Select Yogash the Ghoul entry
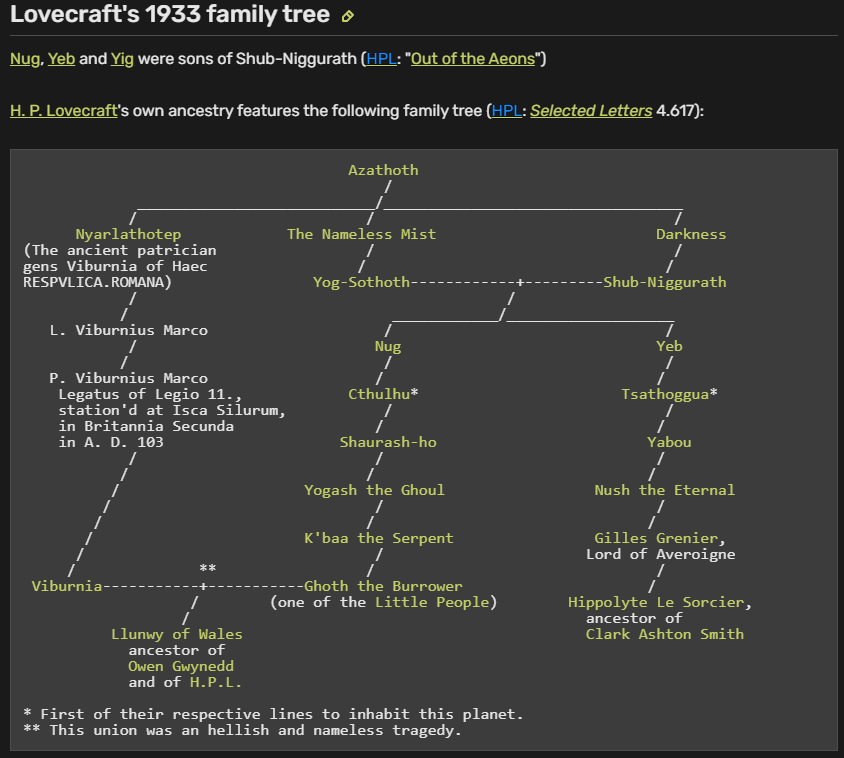The width and height of the screenshot is (844, 758). pyautogui.click(x=374, y=490)
